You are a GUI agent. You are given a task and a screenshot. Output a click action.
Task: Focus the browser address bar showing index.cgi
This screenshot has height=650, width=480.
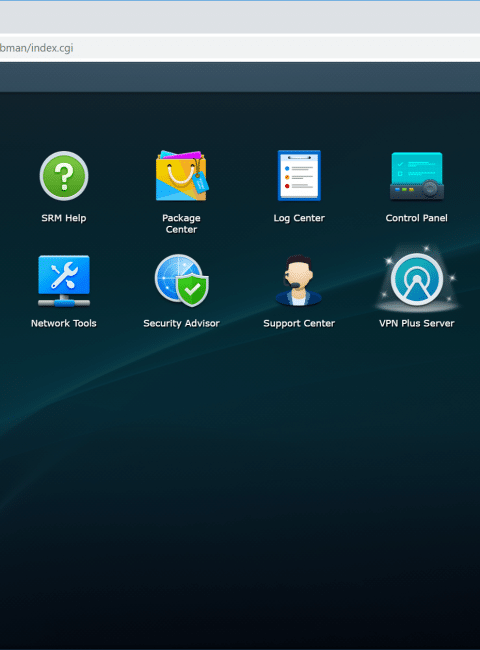point(240,48)
